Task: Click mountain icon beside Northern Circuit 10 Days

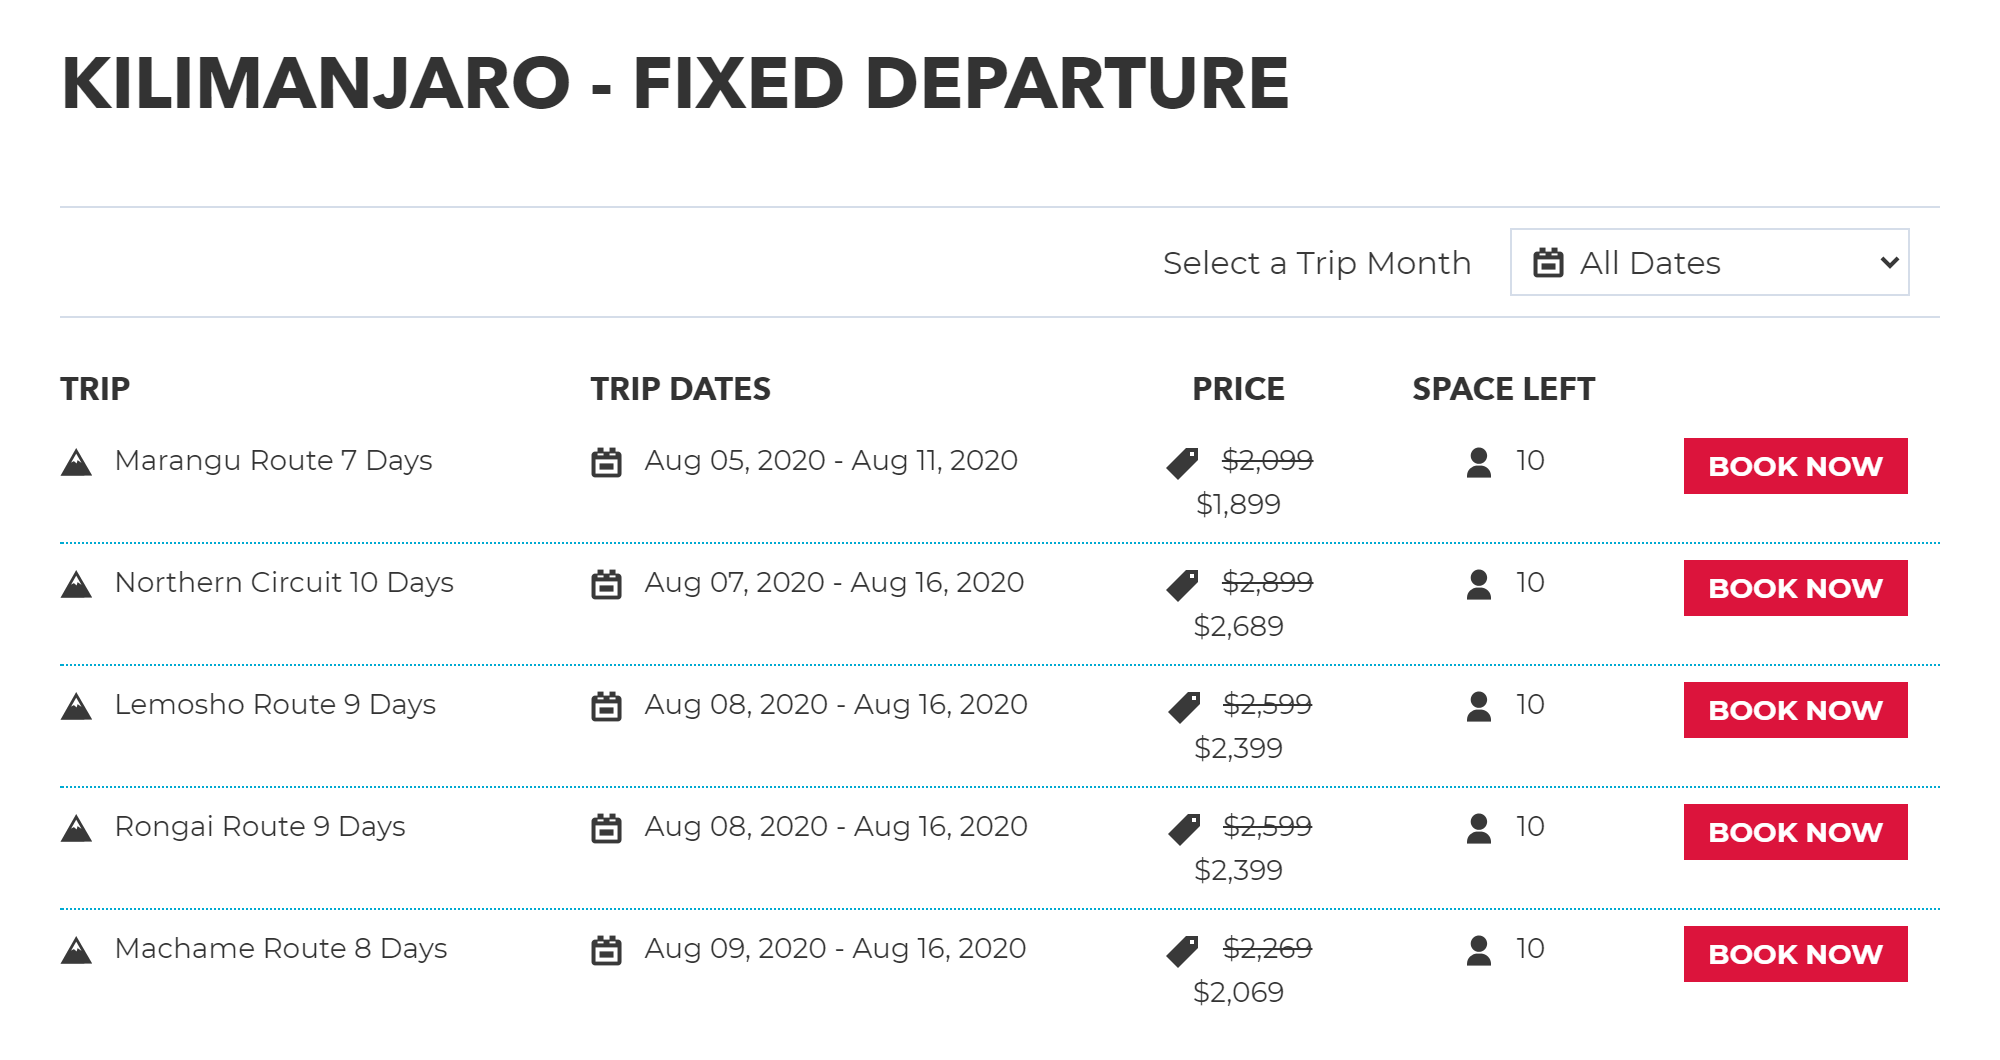Action: tap(76, 584)
